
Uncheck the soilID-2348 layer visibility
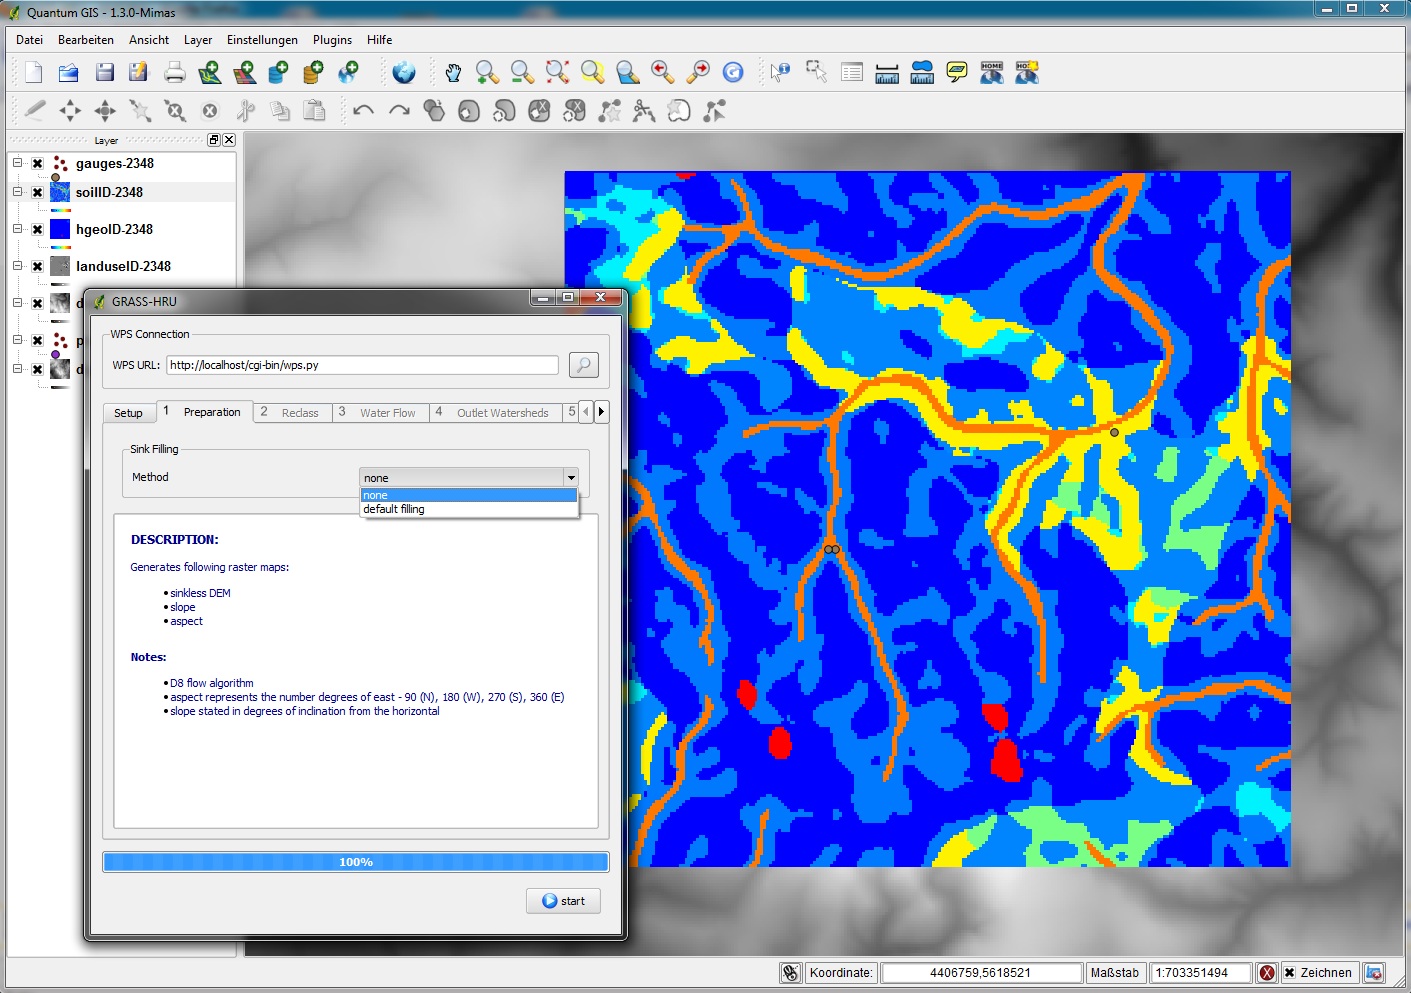pos(38,193)
